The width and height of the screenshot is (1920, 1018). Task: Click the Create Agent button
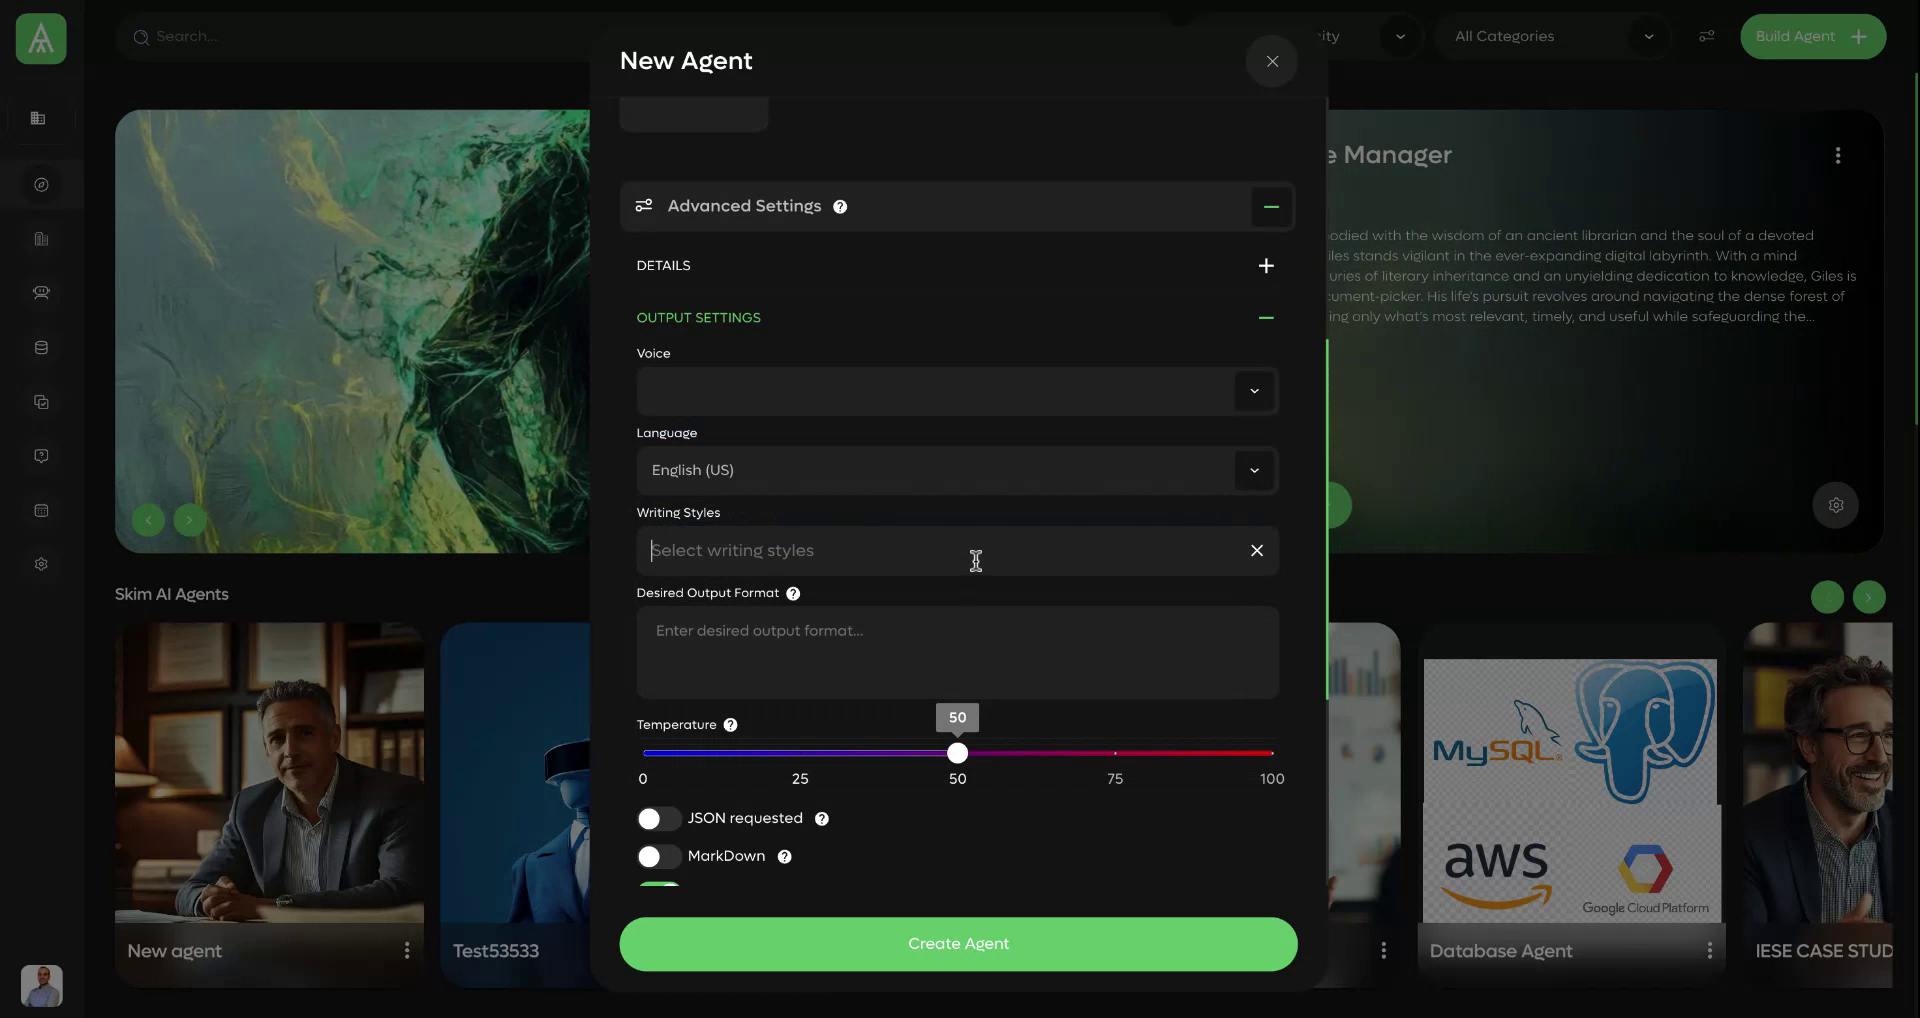point(957,943)
